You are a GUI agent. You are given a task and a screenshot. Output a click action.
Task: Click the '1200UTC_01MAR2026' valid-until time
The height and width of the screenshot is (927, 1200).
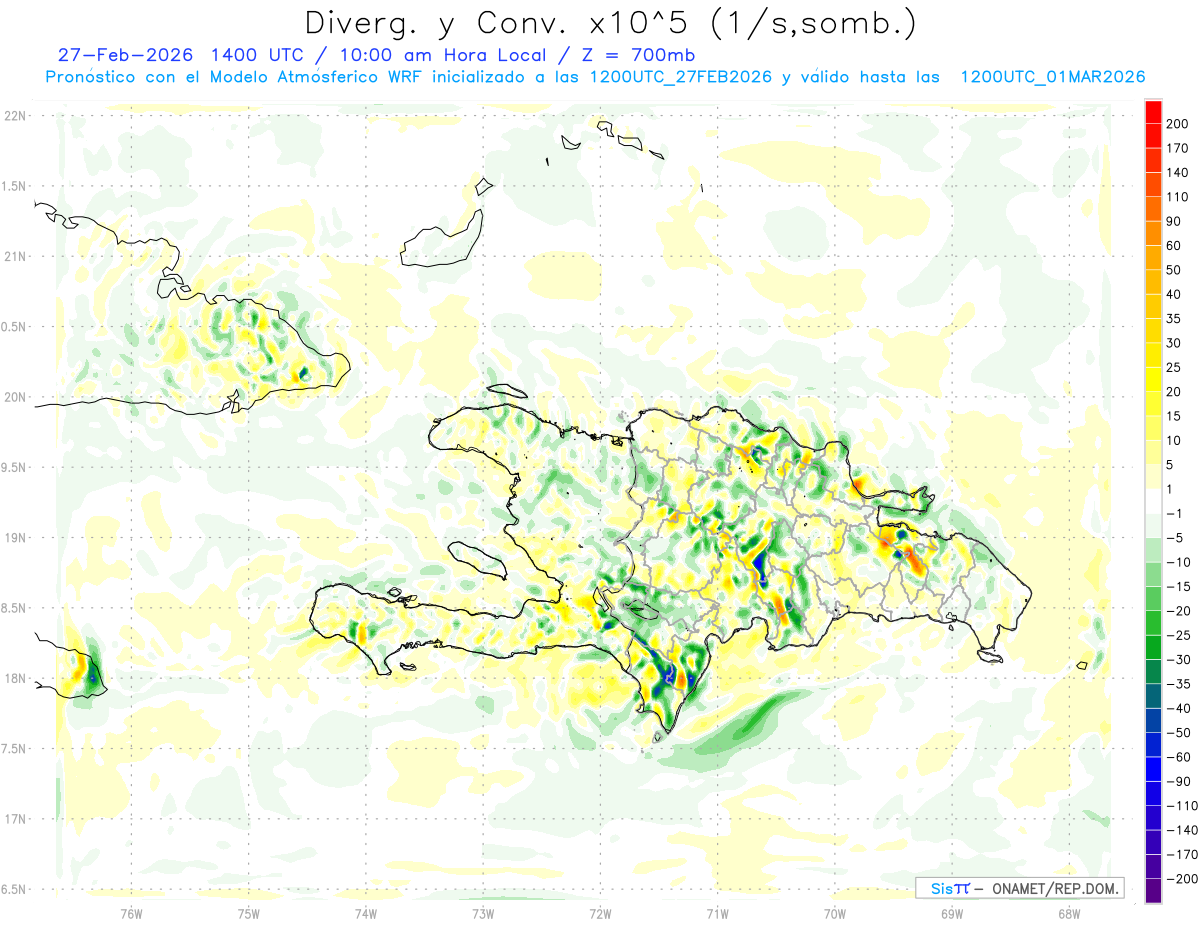point(1052,77)
